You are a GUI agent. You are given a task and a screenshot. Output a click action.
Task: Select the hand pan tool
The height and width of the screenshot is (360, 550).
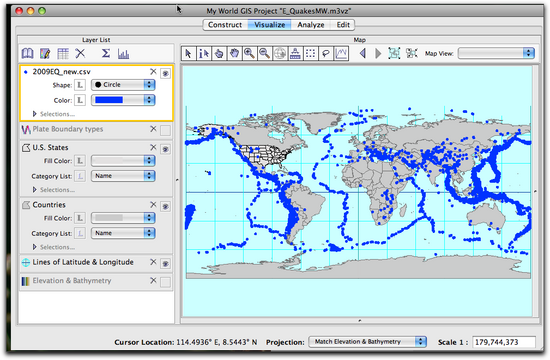tap(234, 54)
